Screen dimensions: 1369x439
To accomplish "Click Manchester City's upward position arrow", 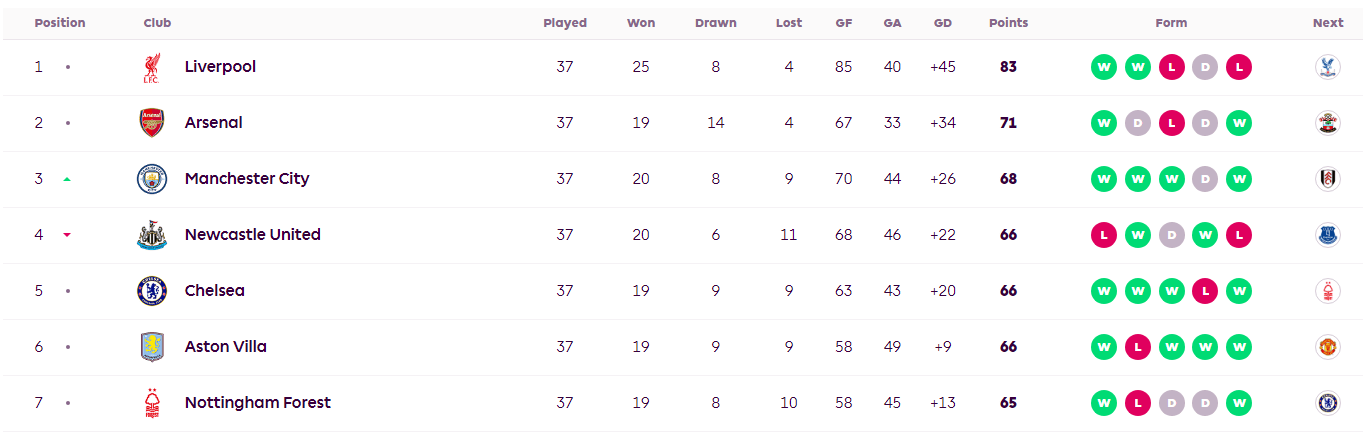I will 67,179.
